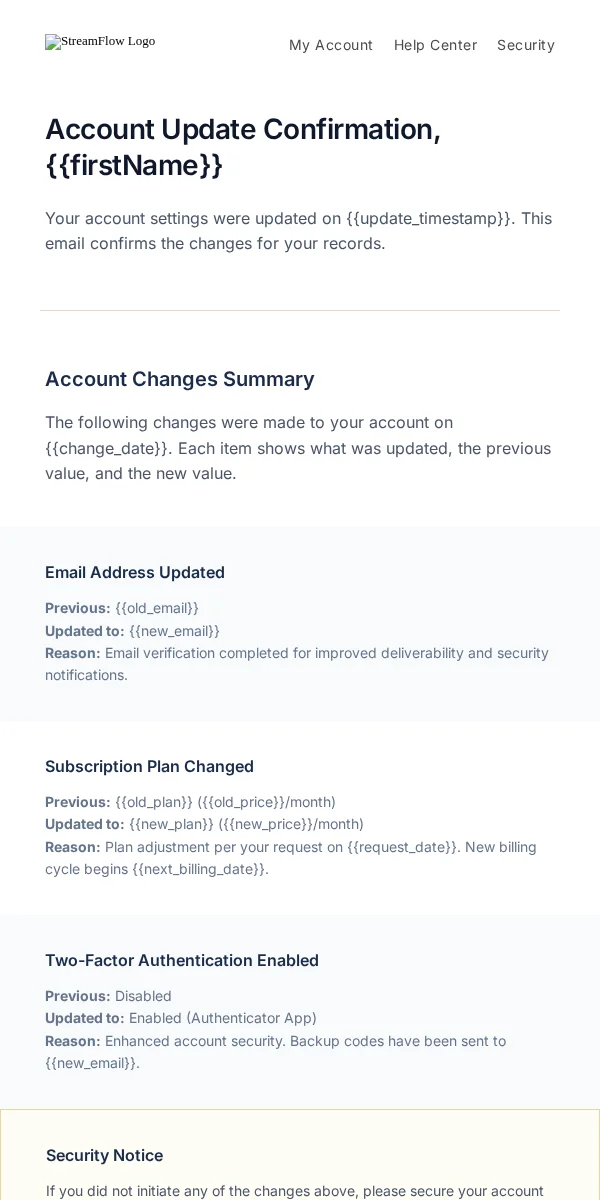
Task: Click the Disabled previous value for two-factor
Action: (x=143, y=996)
